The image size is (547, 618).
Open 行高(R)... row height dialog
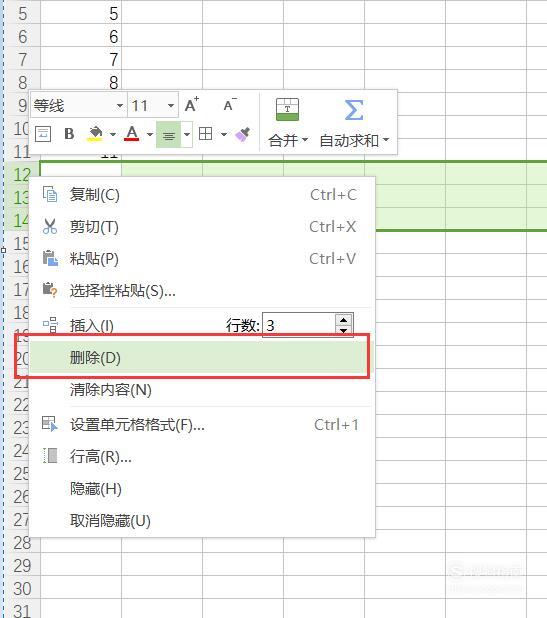(202, 457)
